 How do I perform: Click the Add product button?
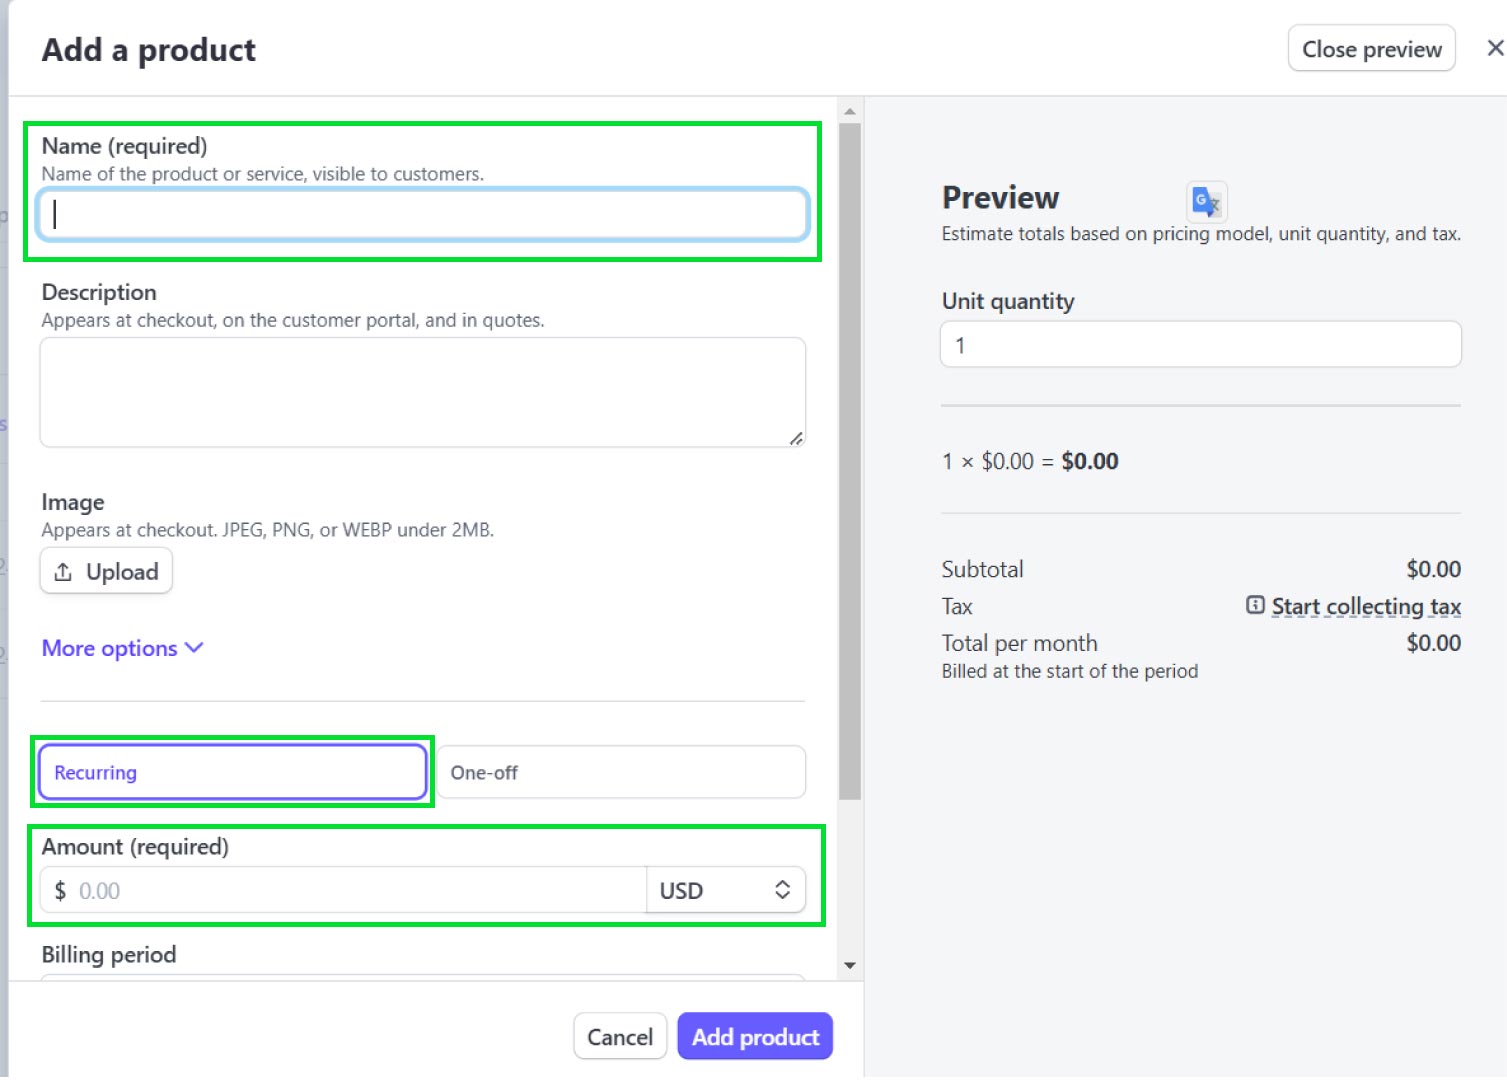(x=754, y=1036)
